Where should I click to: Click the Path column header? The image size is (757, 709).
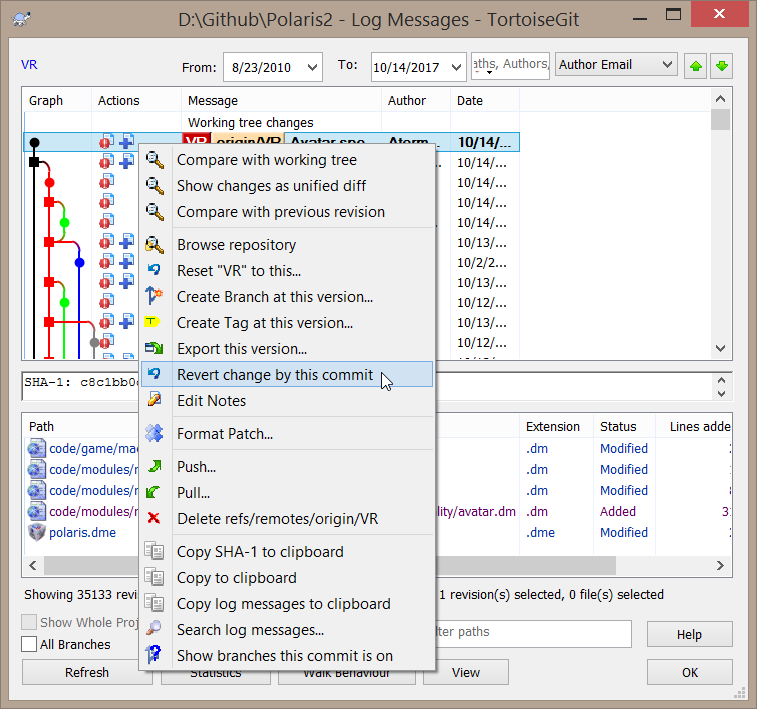coord(41,427)
